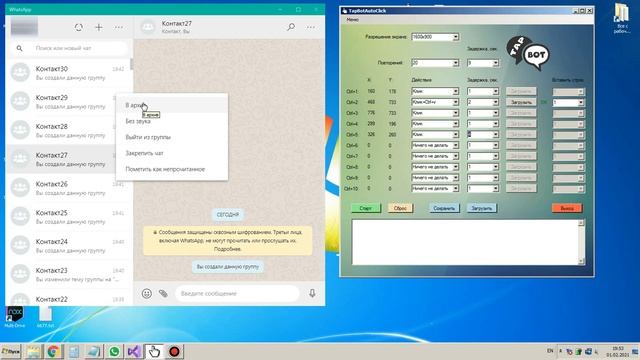Image resolution: width=640 pixels, height=360 pixels.
Task: Click the TapBot log text area
Action: coord(465,242)
